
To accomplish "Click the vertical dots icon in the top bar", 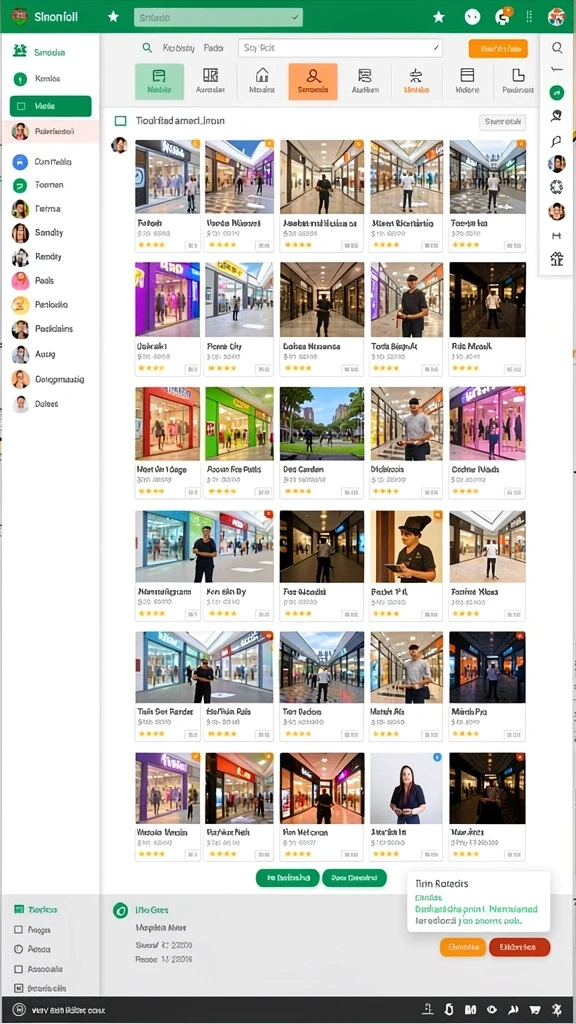I will pyautogui.click(x=529, y=16).
